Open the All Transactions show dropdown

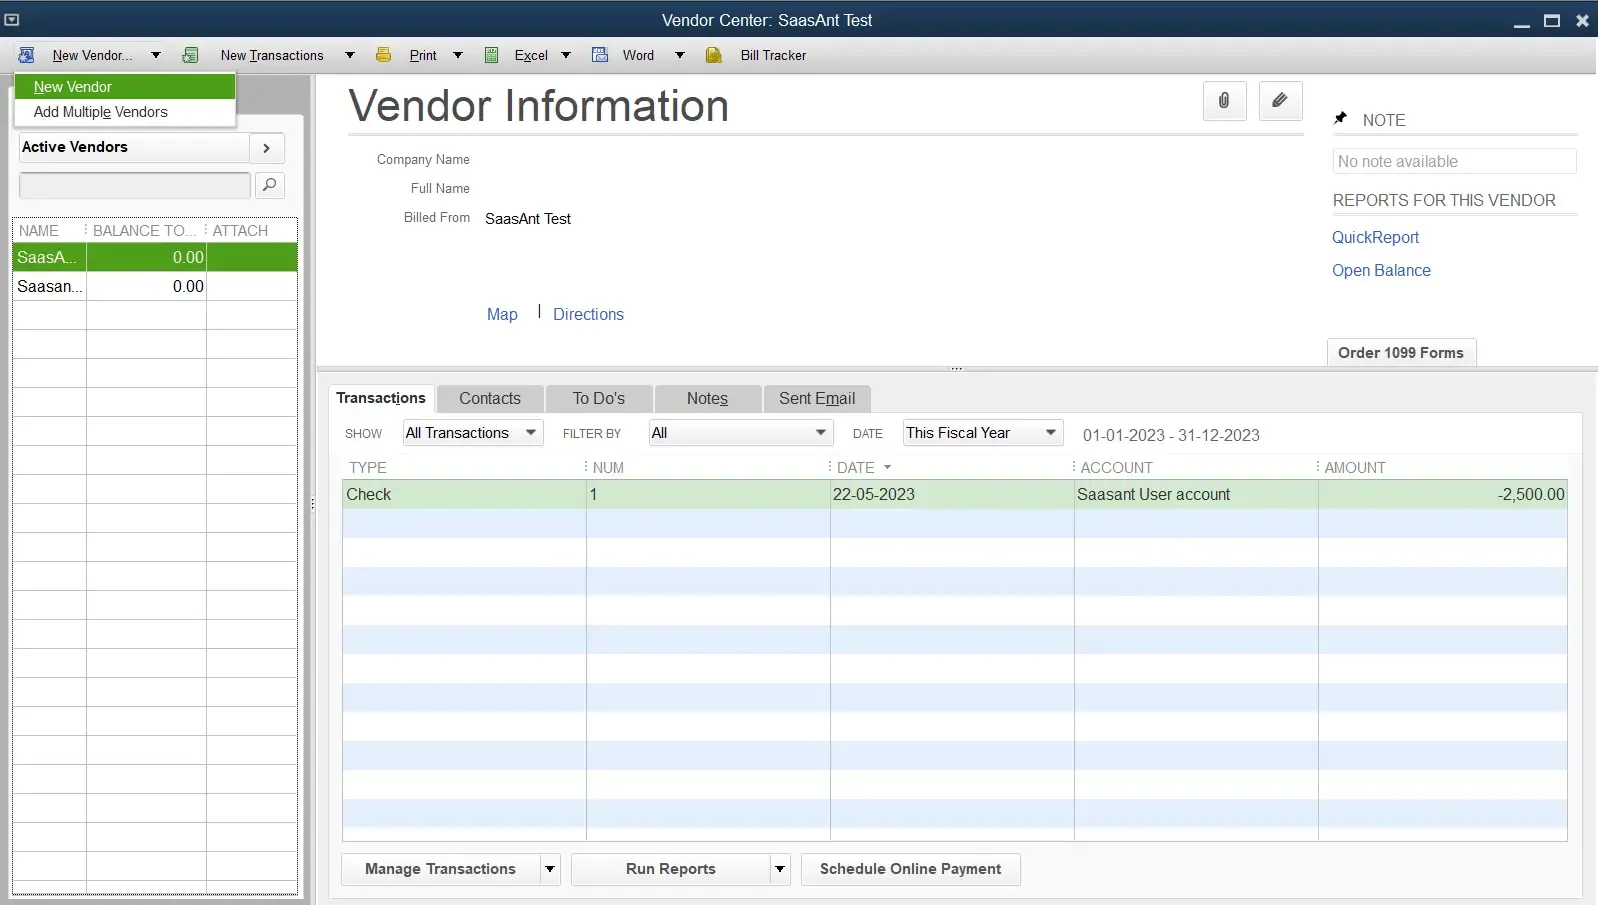pyautogui.click(x=473, y=433)
